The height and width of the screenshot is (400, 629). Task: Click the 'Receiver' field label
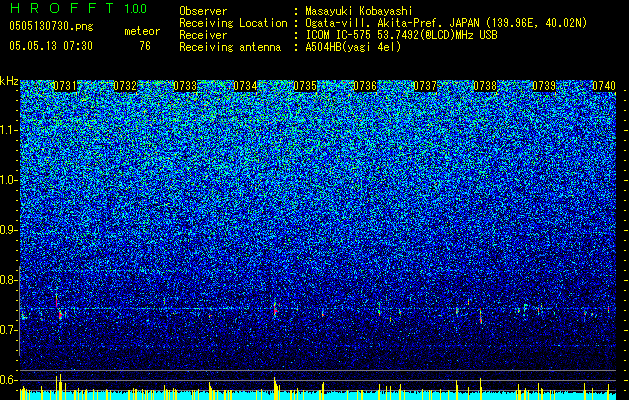click(203, 35)
